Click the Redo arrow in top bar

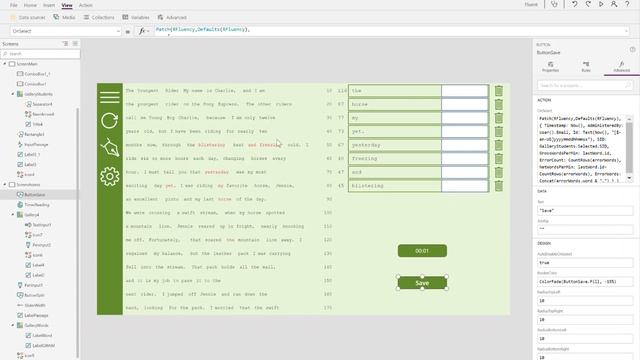coord(588,4)
